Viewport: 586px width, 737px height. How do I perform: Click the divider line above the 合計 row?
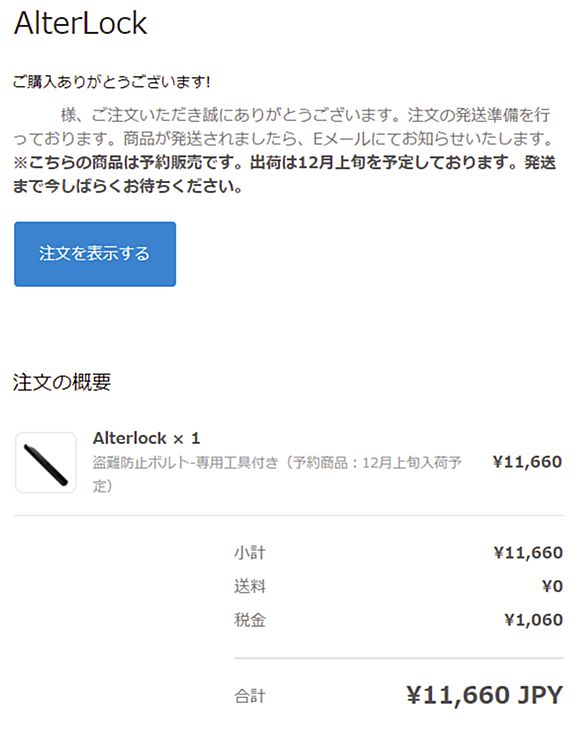399,658
